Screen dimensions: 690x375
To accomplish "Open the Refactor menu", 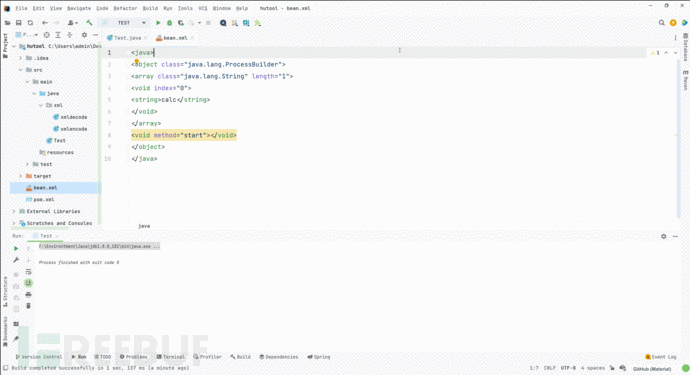I will pyautogui.click(x=125, y=8).
